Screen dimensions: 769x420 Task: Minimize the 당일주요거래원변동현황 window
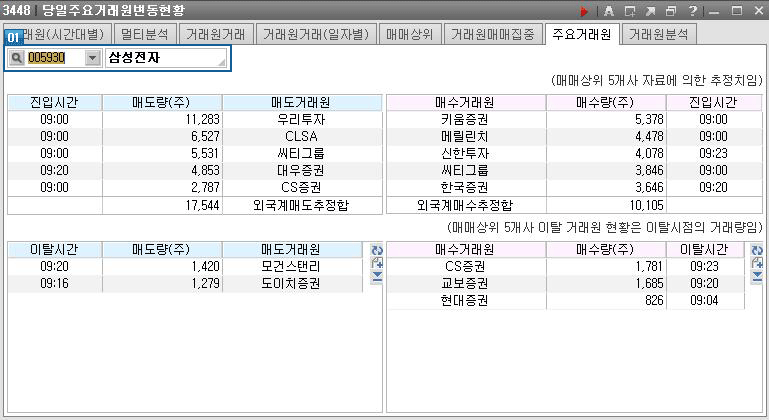(x=714, y=11)
